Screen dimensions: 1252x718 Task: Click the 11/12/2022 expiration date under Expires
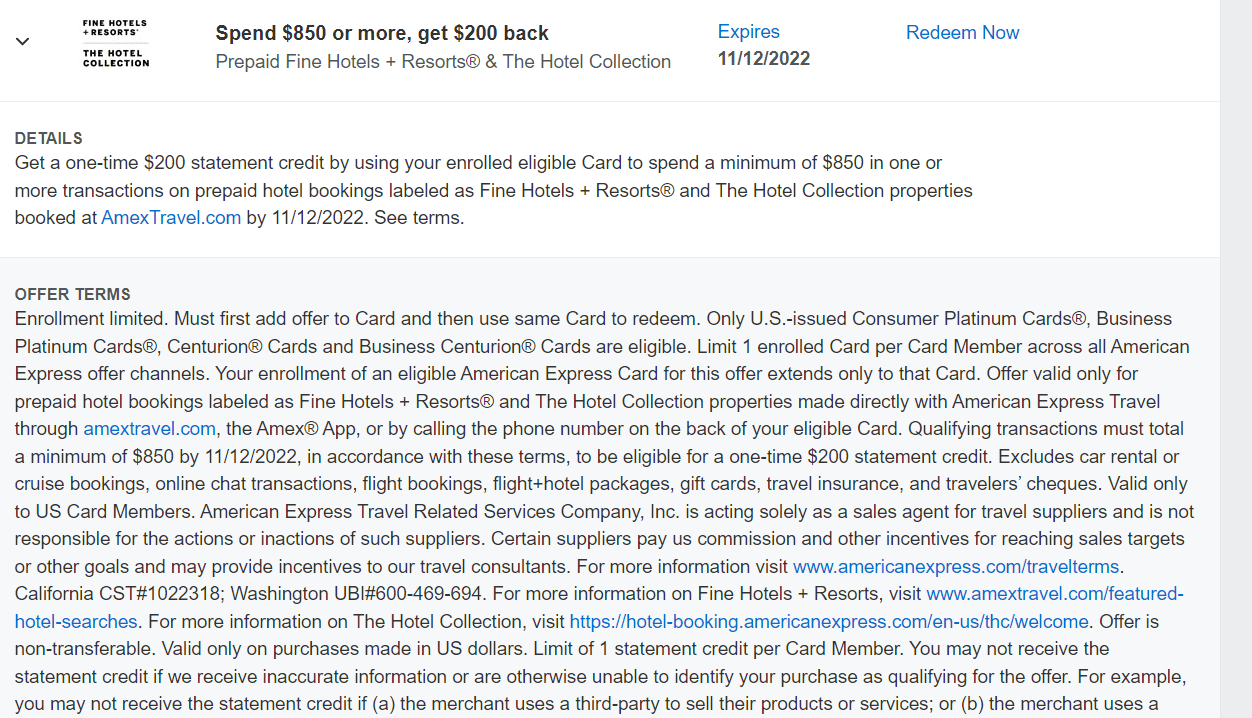(764, 59)
